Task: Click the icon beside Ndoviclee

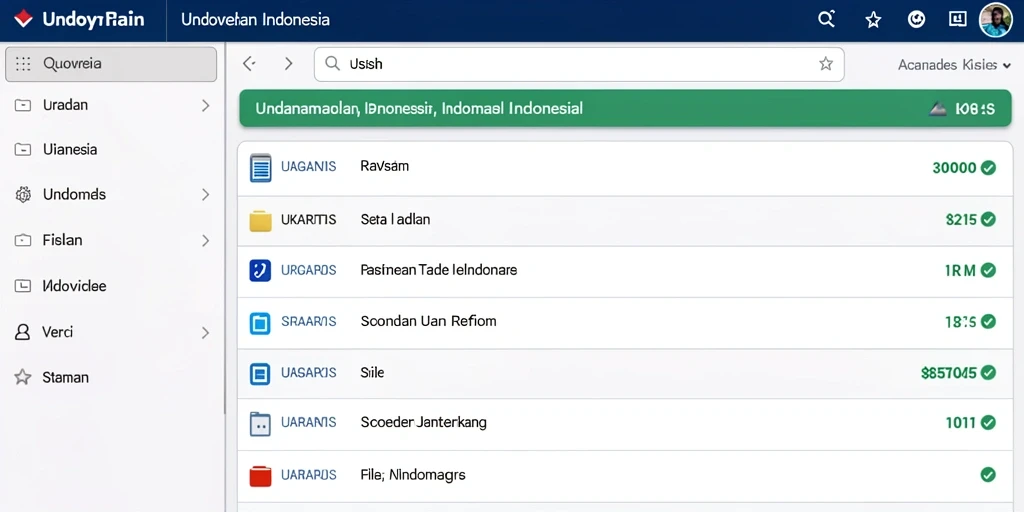Action: (x=23, y=285)
